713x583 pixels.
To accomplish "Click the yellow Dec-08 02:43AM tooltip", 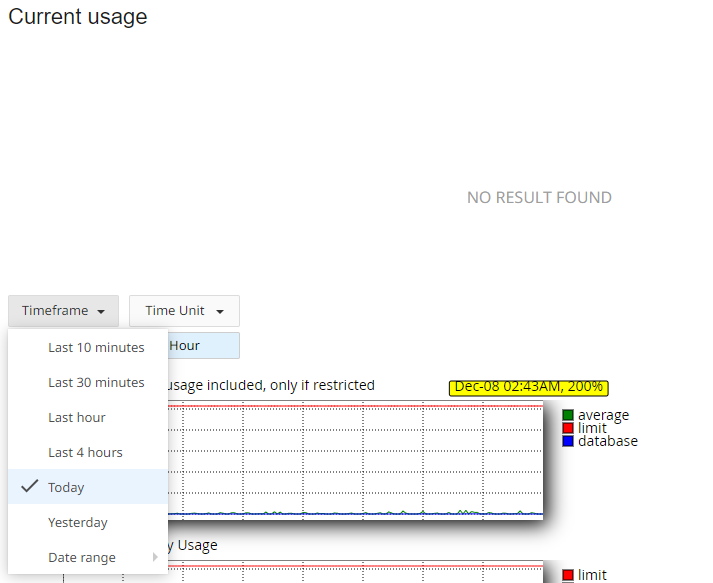I will (529, 387).
